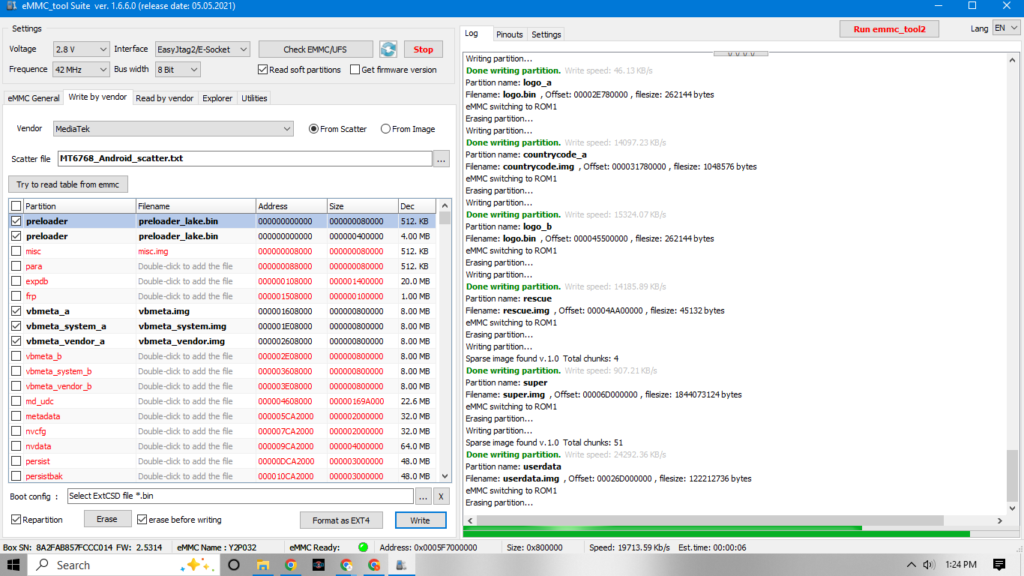Open File Explorer from the taskbar
The width and height of the screenshot is (1024, 576).
point(263,565)
